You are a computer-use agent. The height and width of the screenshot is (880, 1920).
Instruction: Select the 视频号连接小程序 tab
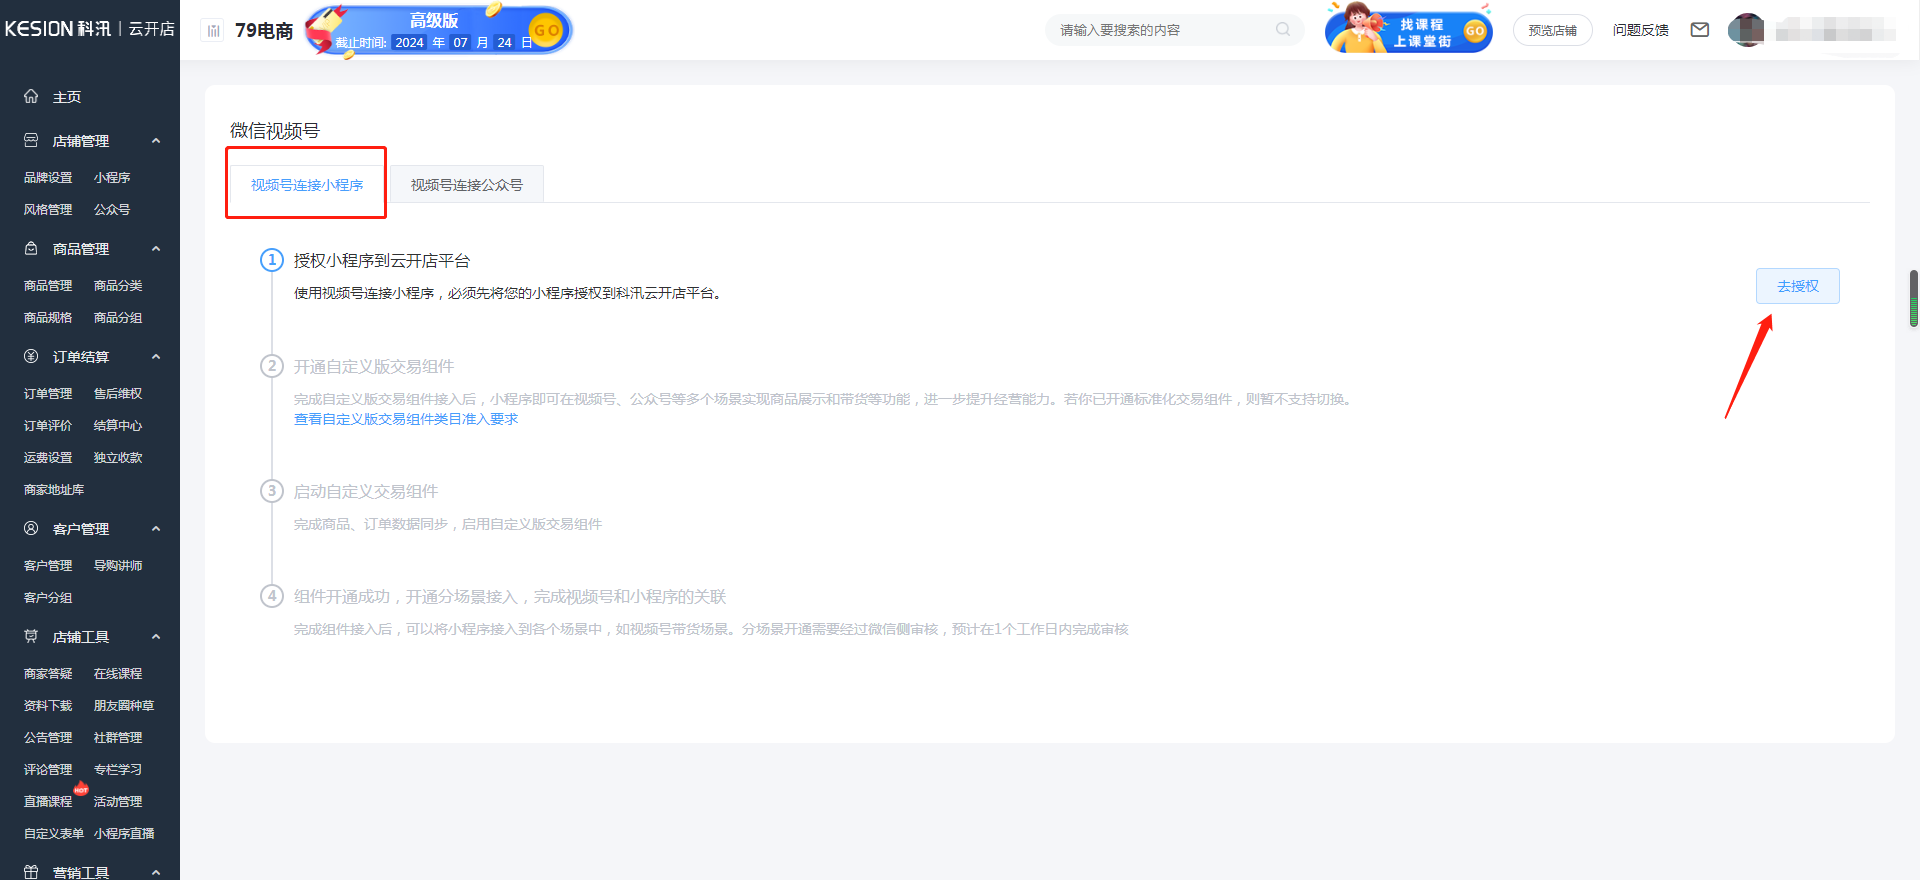pos(307,185)
